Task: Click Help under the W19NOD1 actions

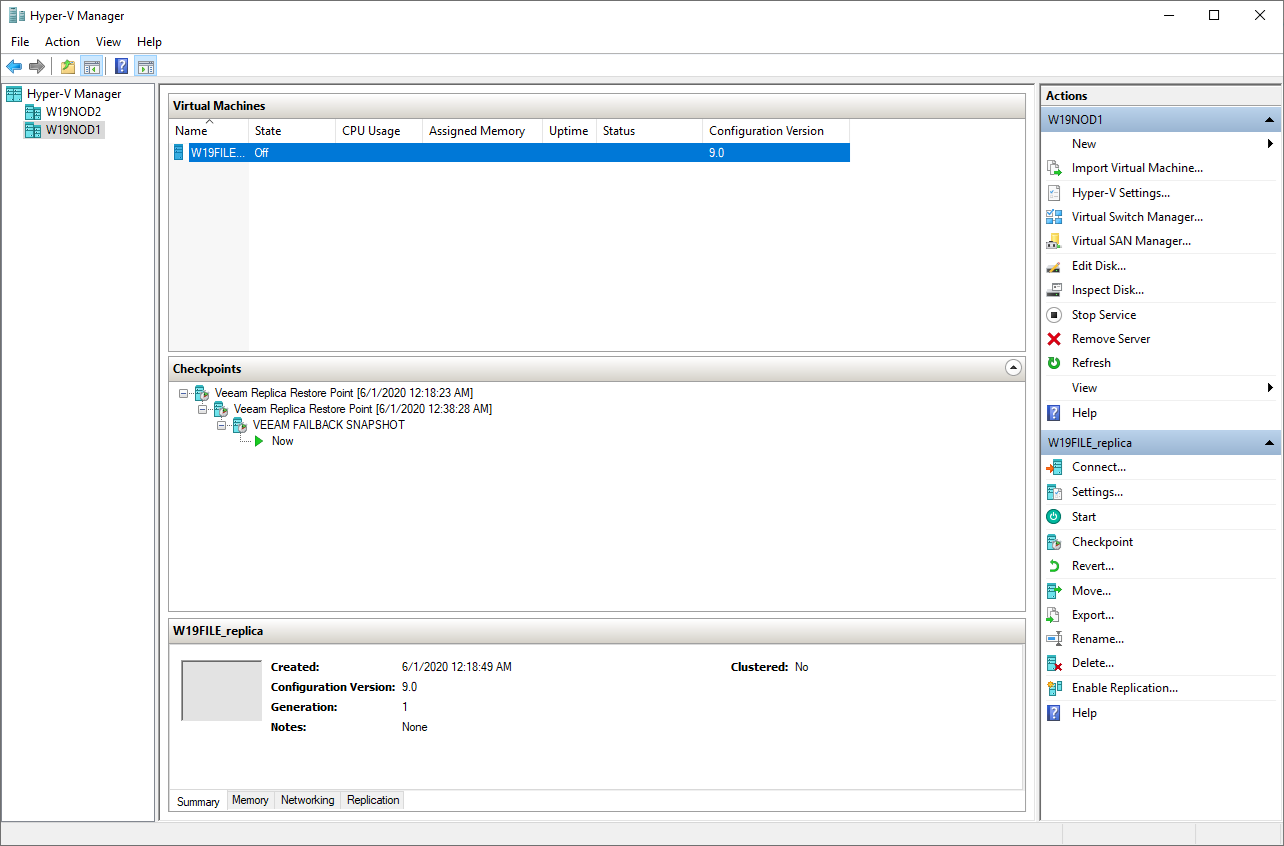Action: pos(1084,413)
